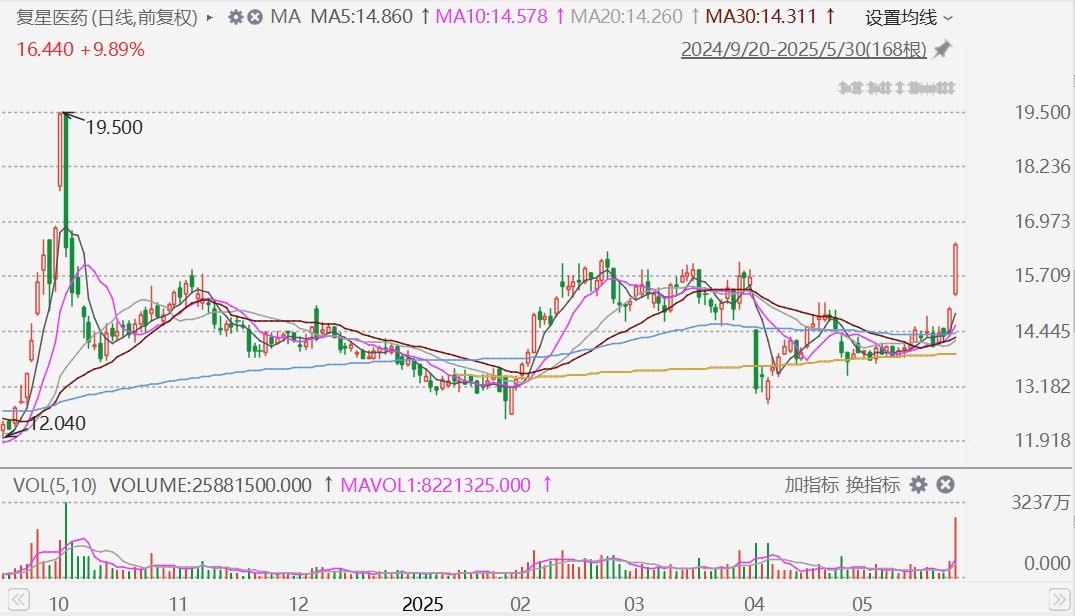Select the MA5:14.860 moving average label
This screenshot has width=1075, height=616.
[x=362, y=16]
